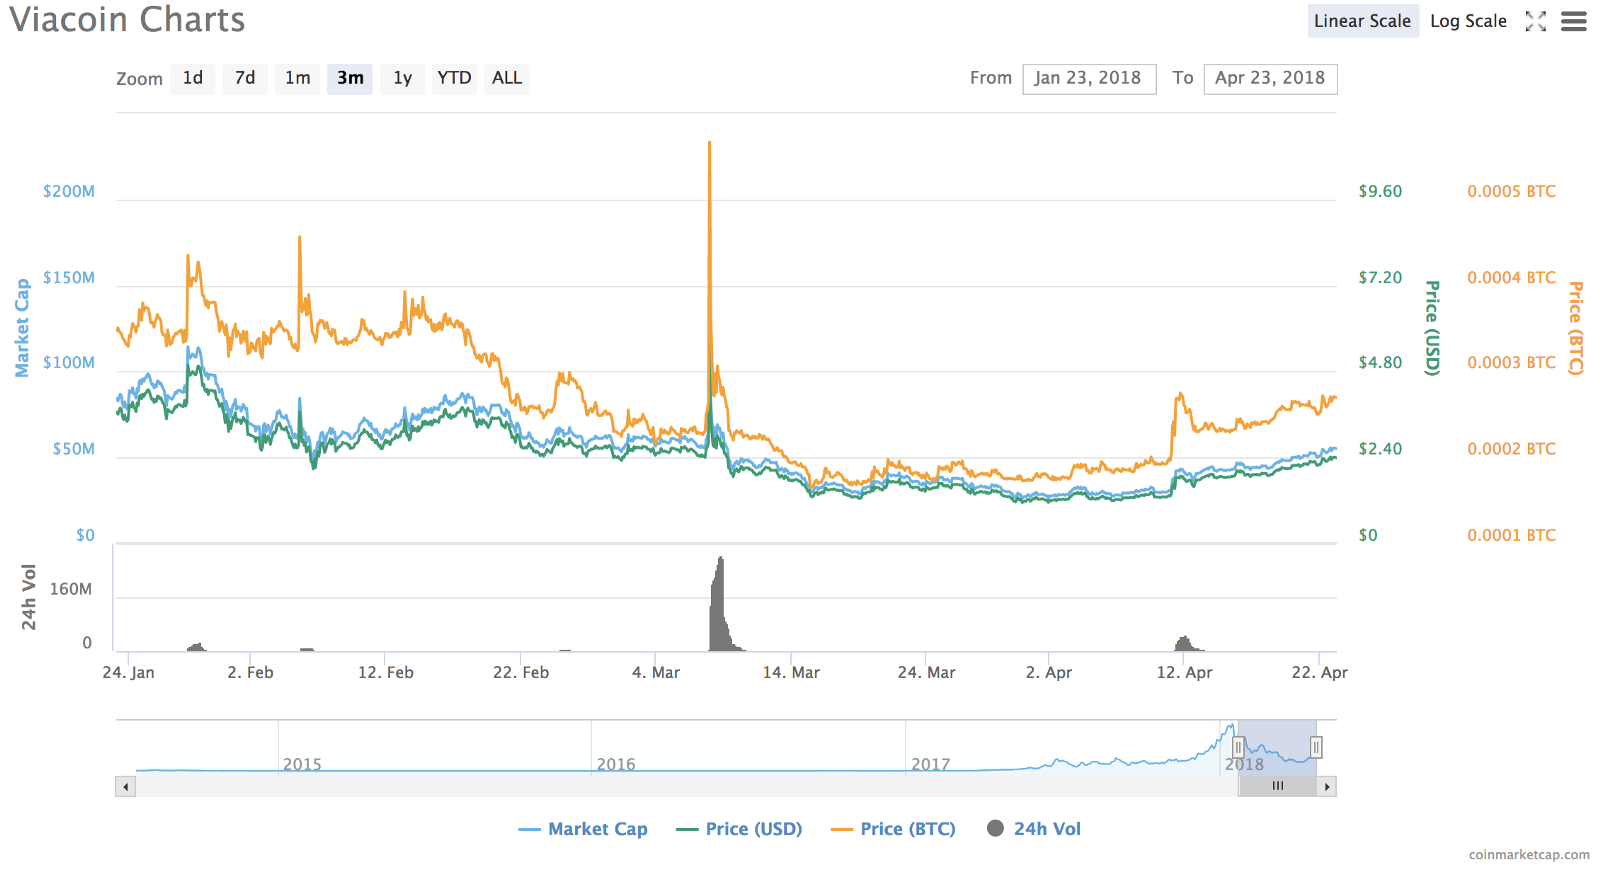Open the chart hamburger menu
This screenshot has height=869, width=1600.
[x=1574, y=21]
